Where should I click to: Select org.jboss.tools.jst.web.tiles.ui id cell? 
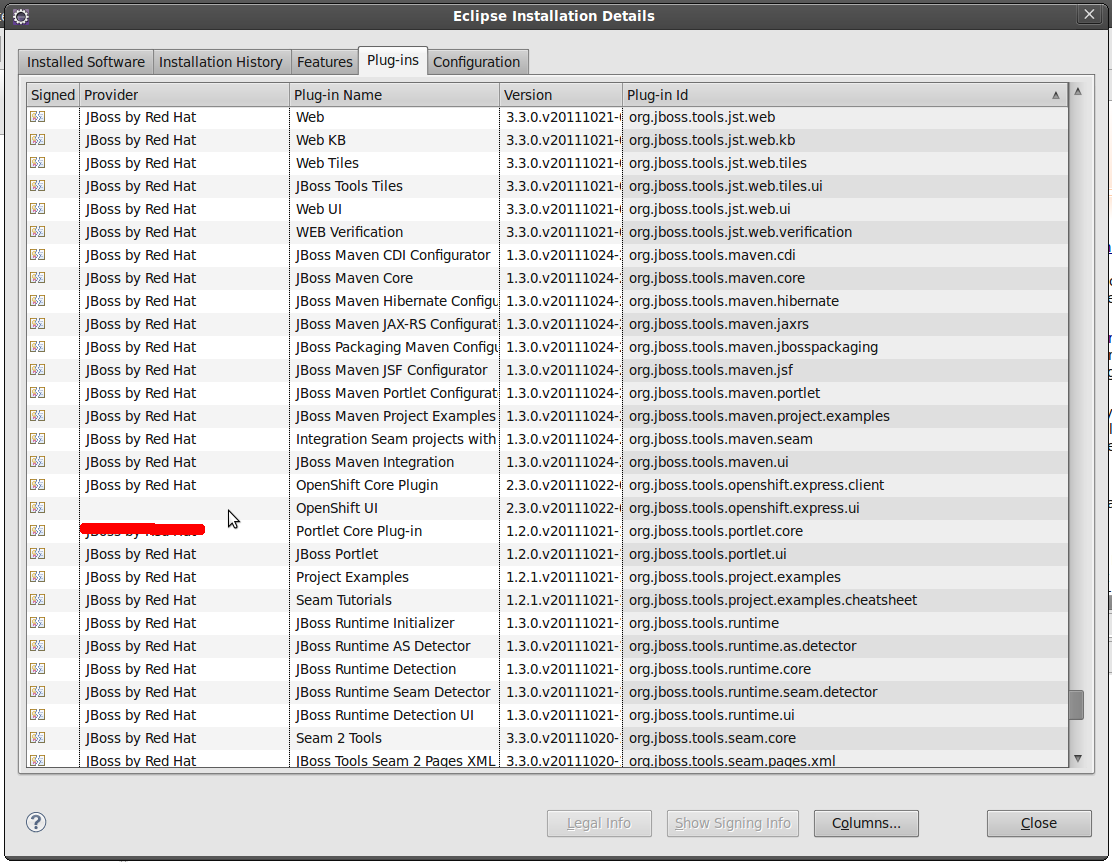coord(725,186)
